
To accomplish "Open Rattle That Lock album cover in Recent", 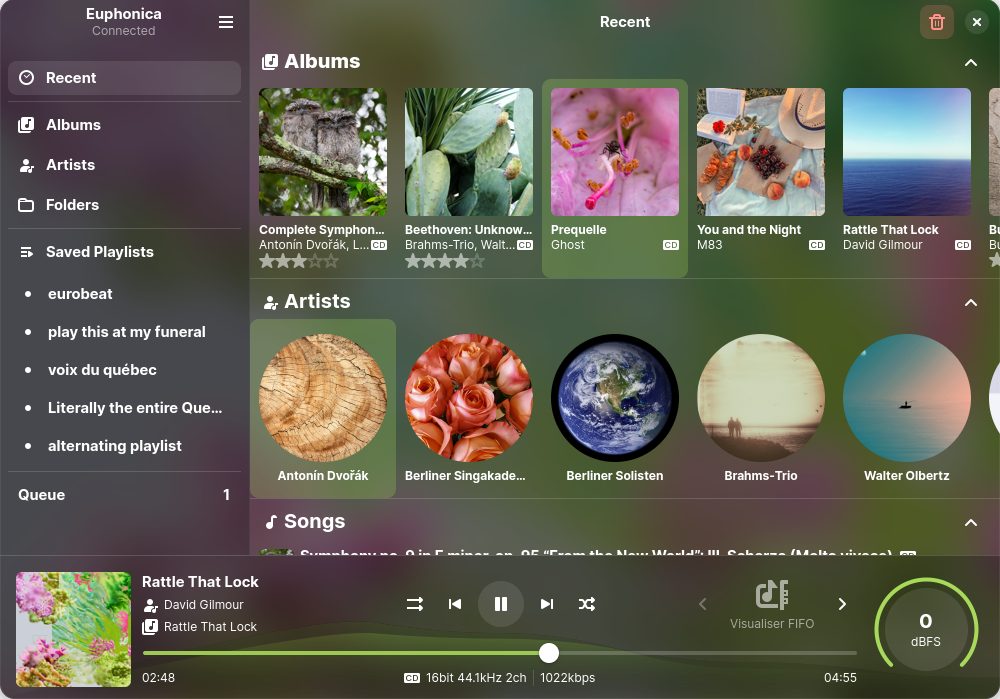I will coord(907,152).
